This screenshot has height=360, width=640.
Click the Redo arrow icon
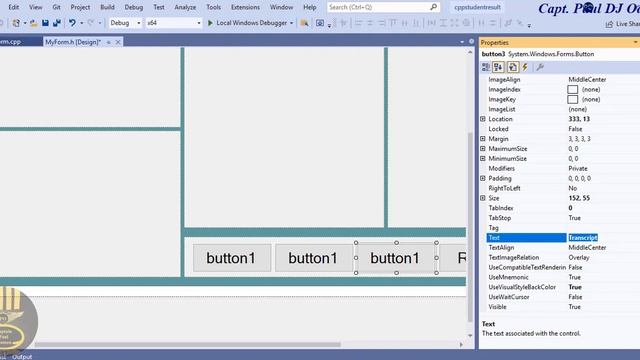tap(91, 23)
